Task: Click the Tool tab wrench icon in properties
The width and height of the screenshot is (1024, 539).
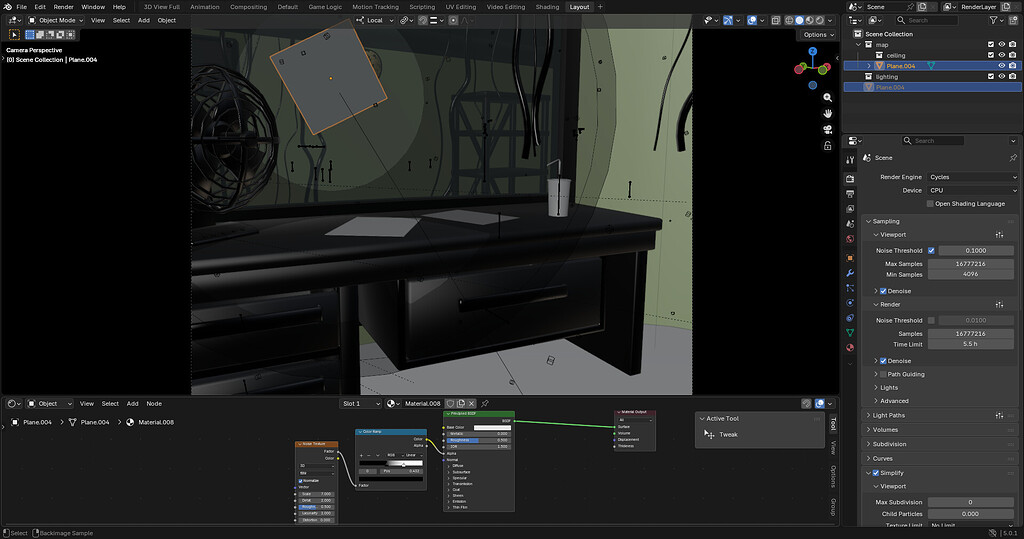Action: (x=850, y=159)
